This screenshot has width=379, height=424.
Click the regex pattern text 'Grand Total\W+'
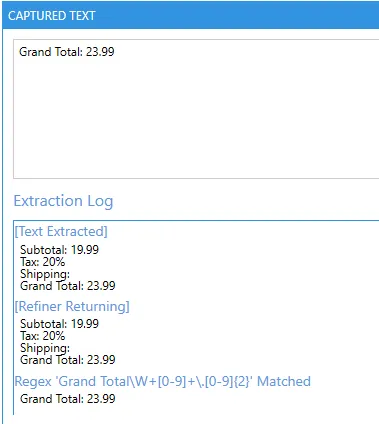tap(108, 381)
